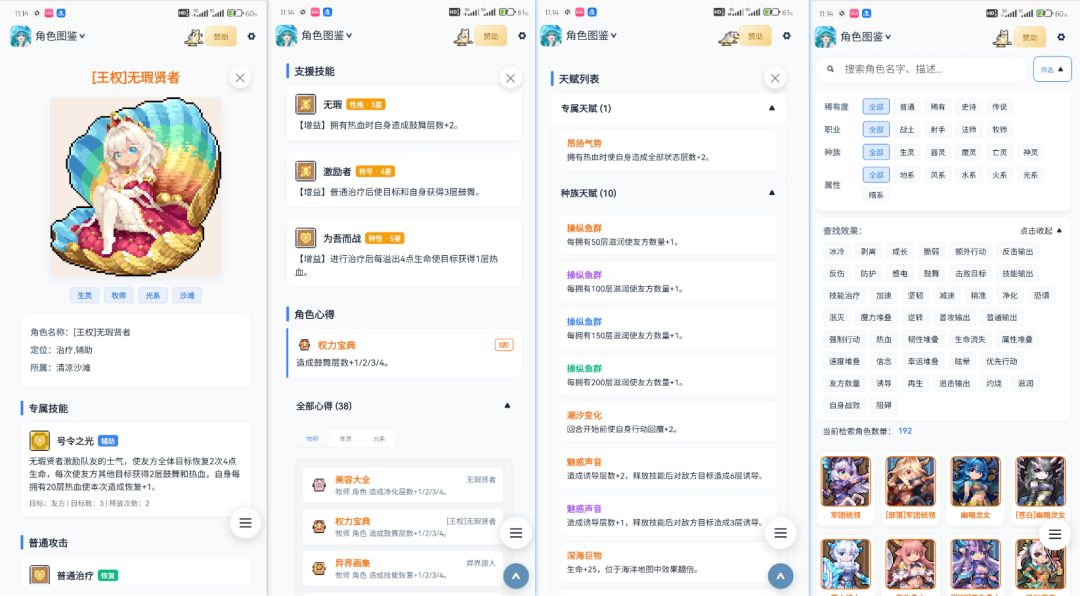The height and width of the screenshot is (596, 1080).
Task: Open the hamburger menu over the character grid
Action: pos(1055,535)
